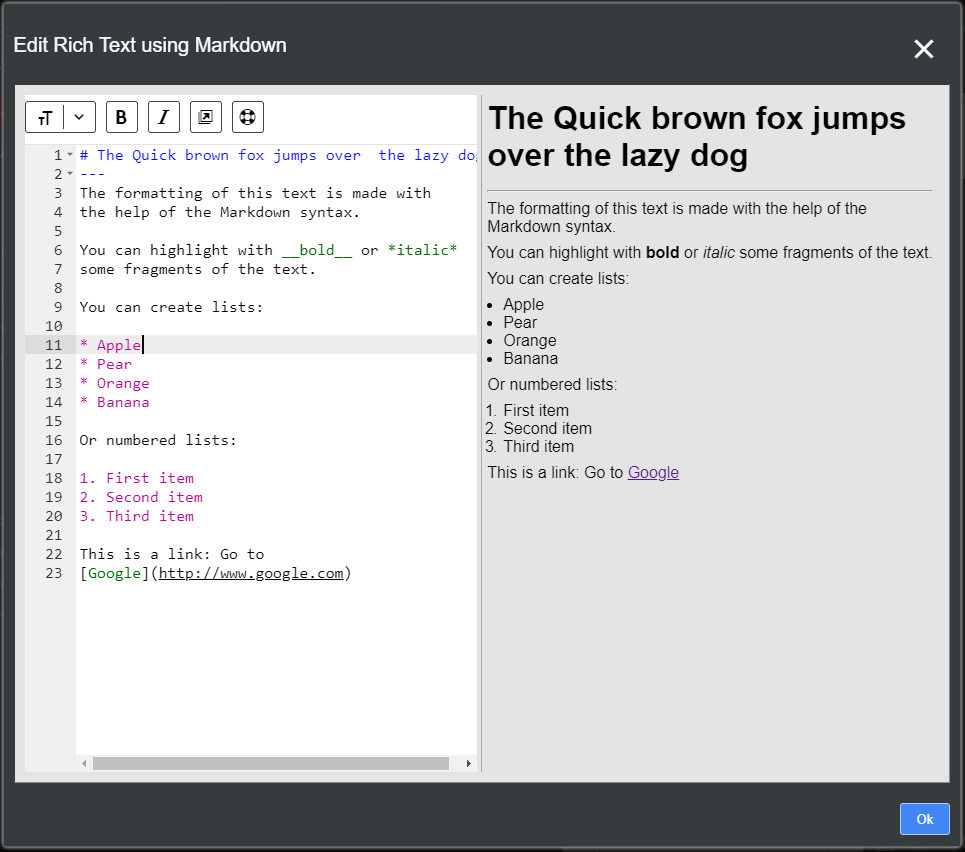Collapse the fold arrow on line 1
The width and height of the screenshot is (965, 852).
pos(69,154)
